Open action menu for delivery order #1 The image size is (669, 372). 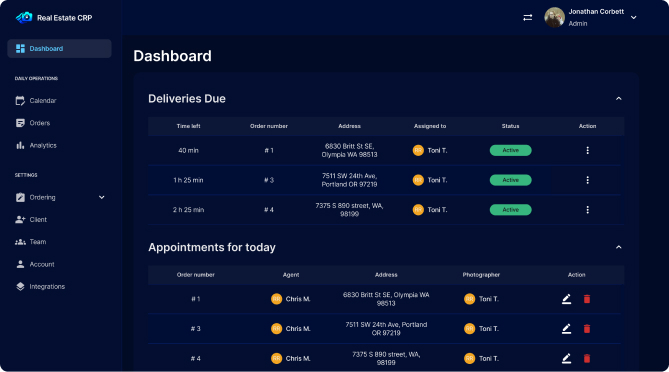pos(588,150)
